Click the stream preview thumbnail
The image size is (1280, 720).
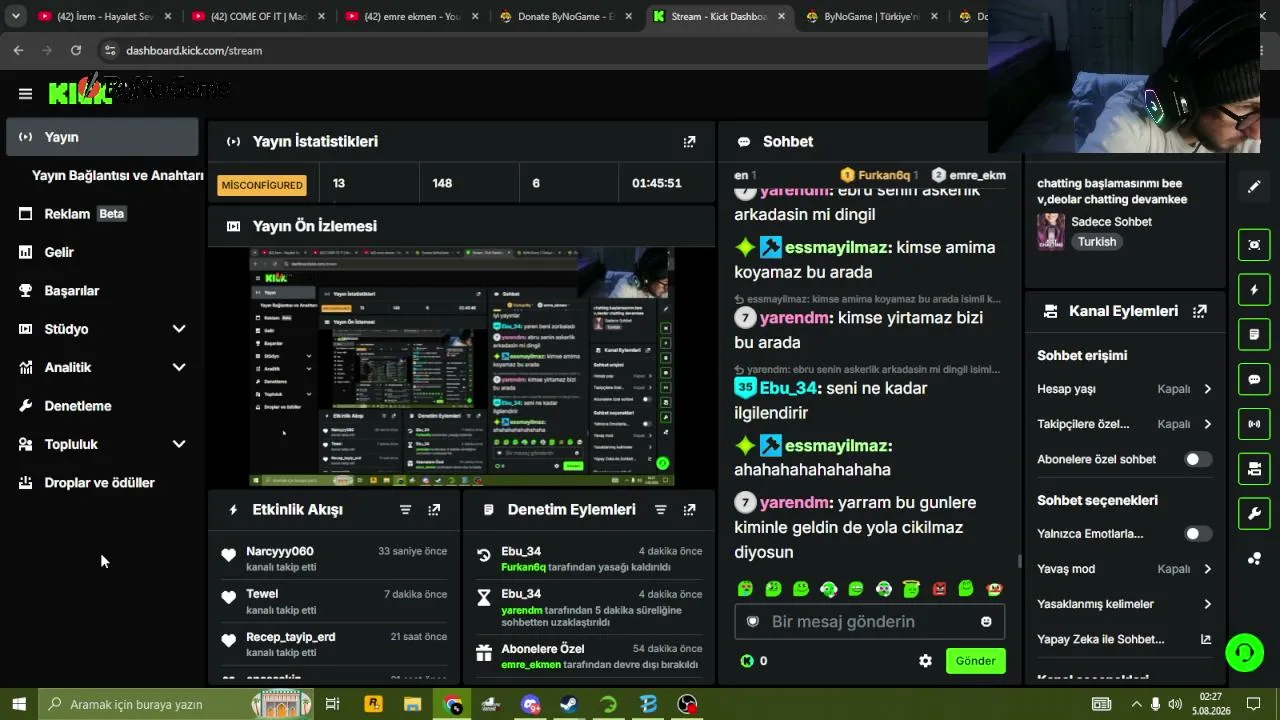(462, 367)
